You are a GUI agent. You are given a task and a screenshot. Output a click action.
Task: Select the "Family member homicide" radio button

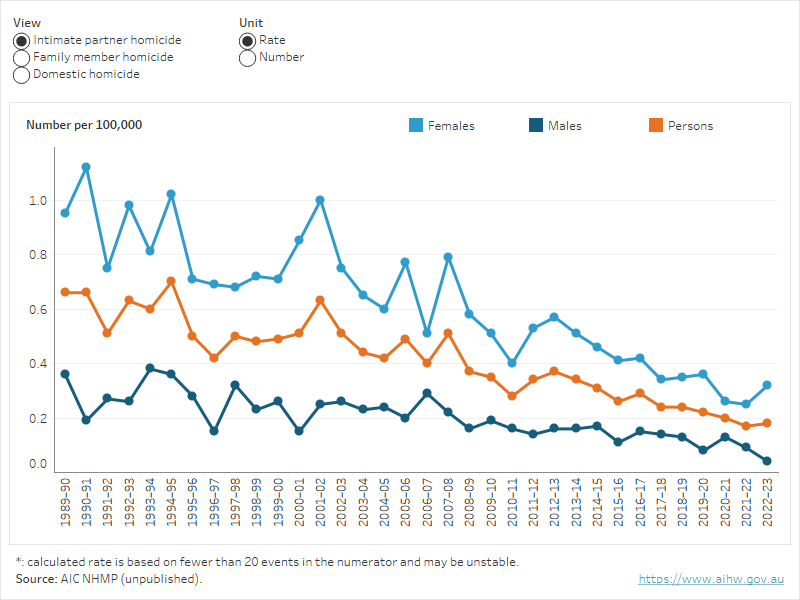(x=21, y=57)
